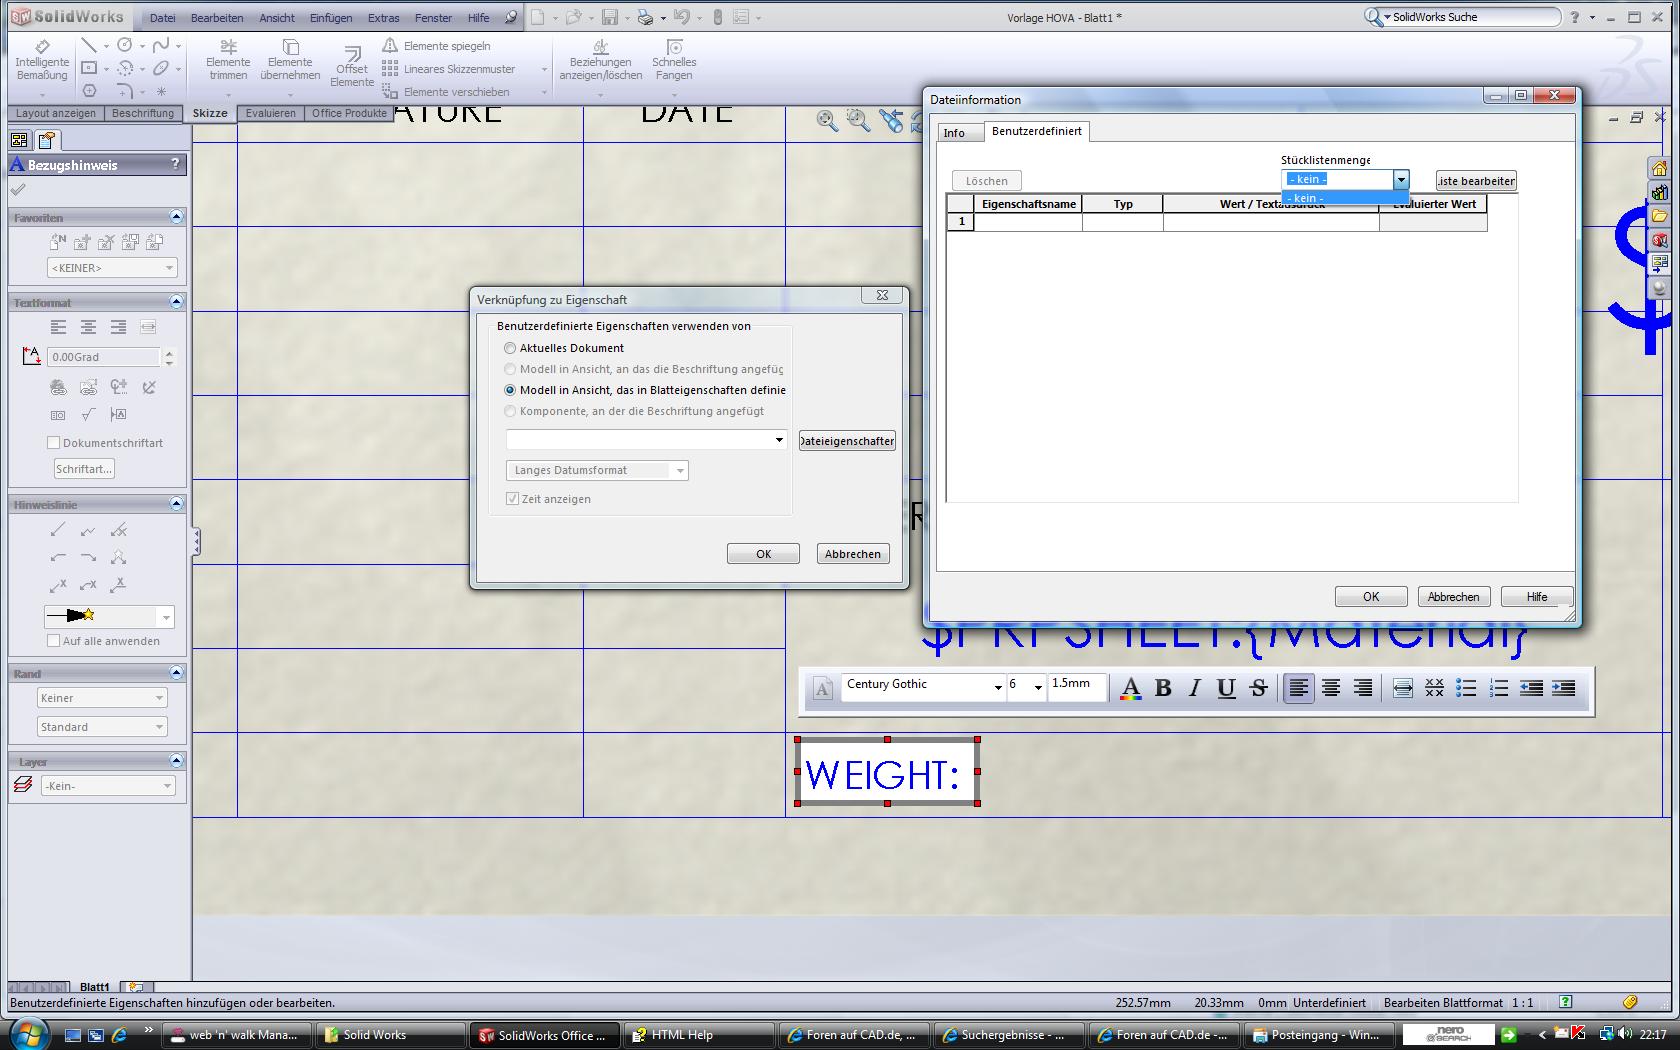Right-align text in format toolbar

tap(1363, 688)
